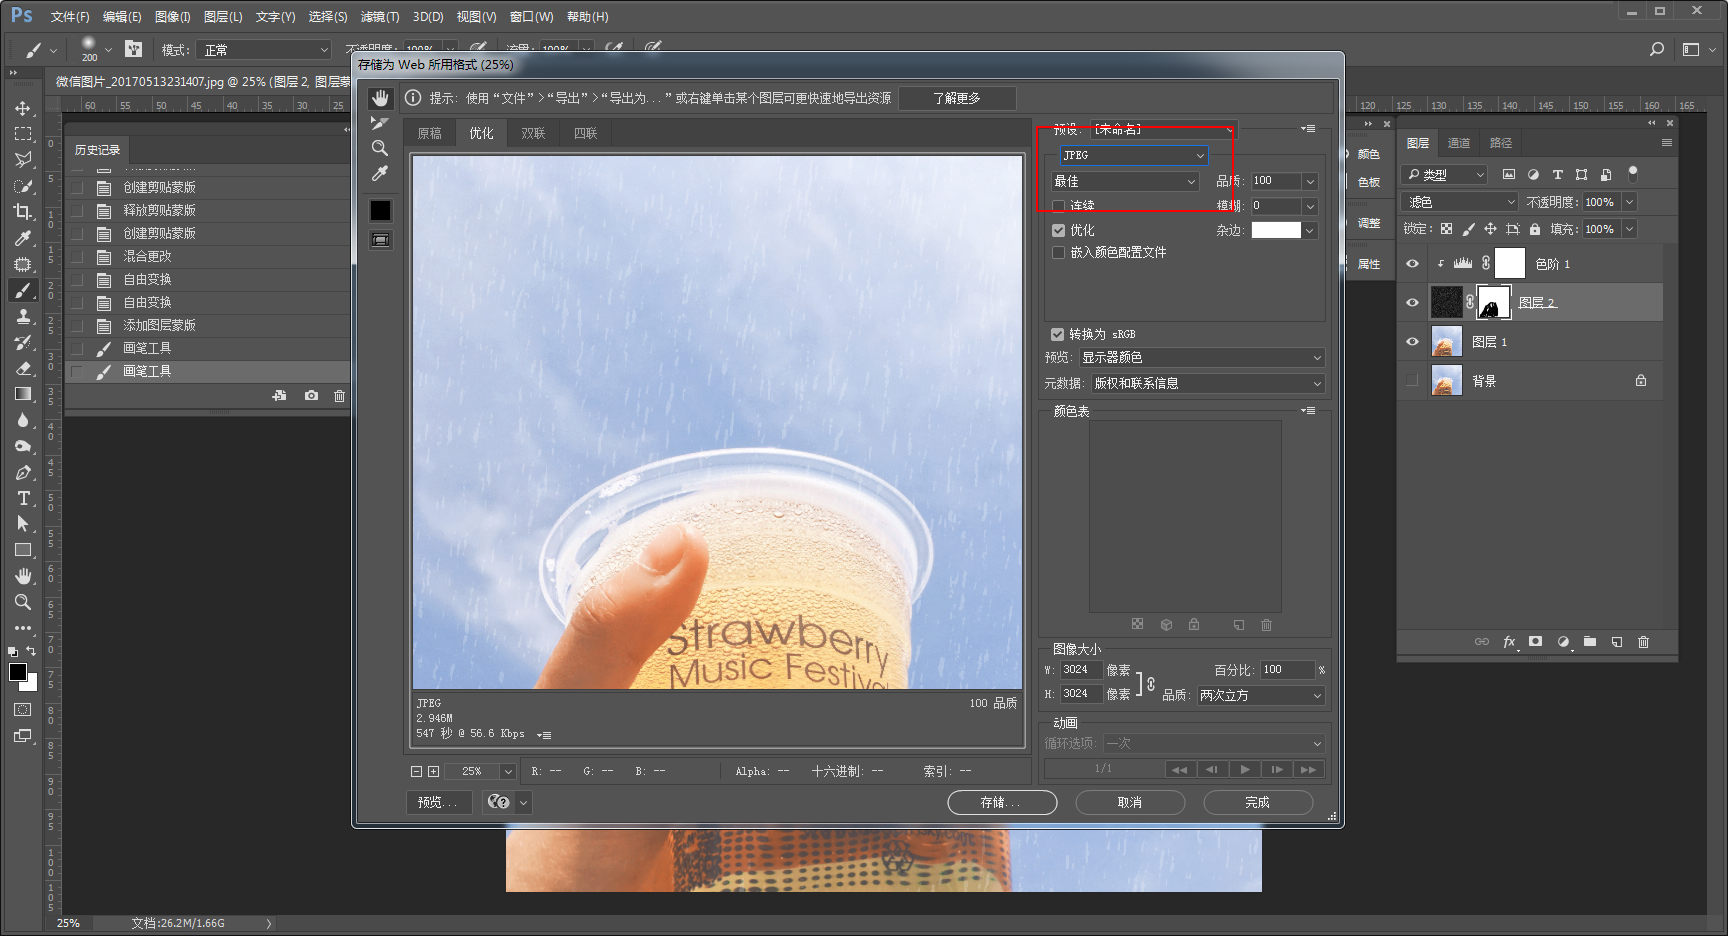Create new fill or adjustment layer
Screen dimensions: 1728x936
coord(1563,642)
